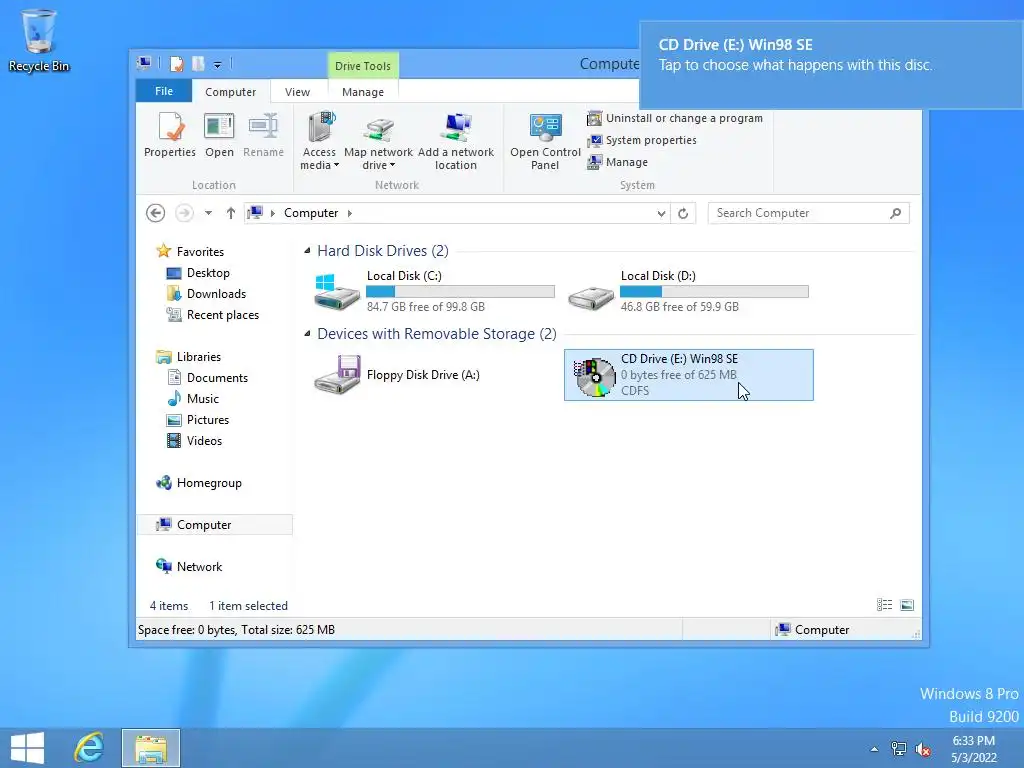Viewport: 1024px width, 768px height.
Task: Select the Pictures library
Action: pyautogui.click(x=198, y=420)
